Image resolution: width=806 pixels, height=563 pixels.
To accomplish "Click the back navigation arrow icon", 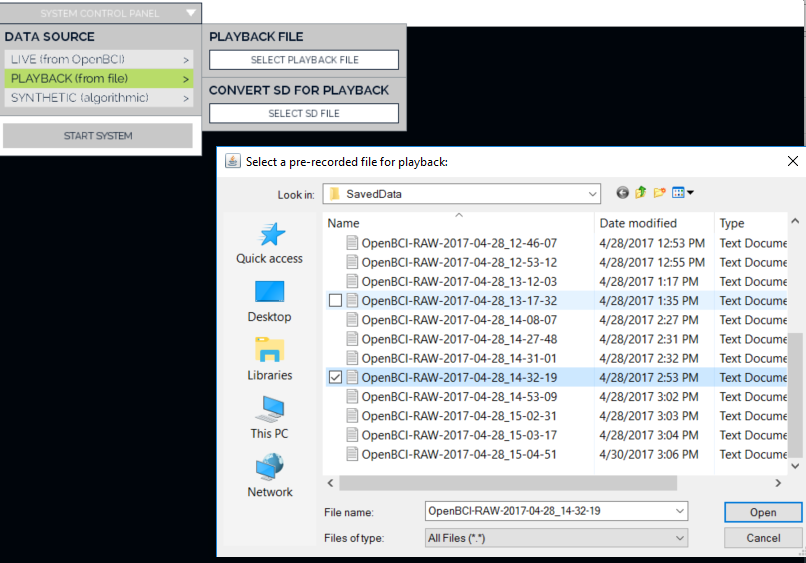I will pyautogui.click(x=623, y=193).
